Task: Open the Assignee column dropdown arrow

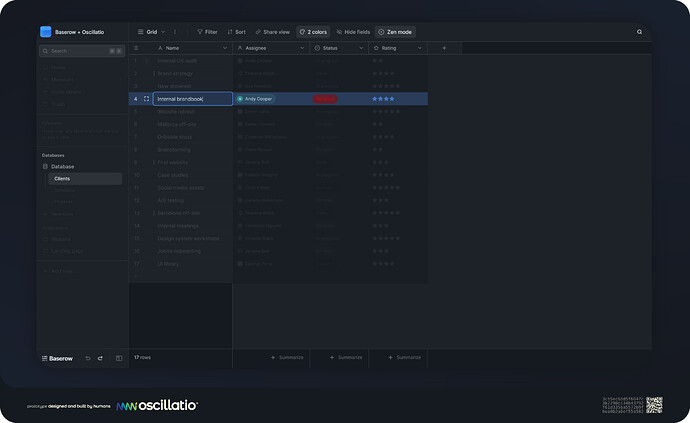Action: pyautogui.click(x=302, y=48)
